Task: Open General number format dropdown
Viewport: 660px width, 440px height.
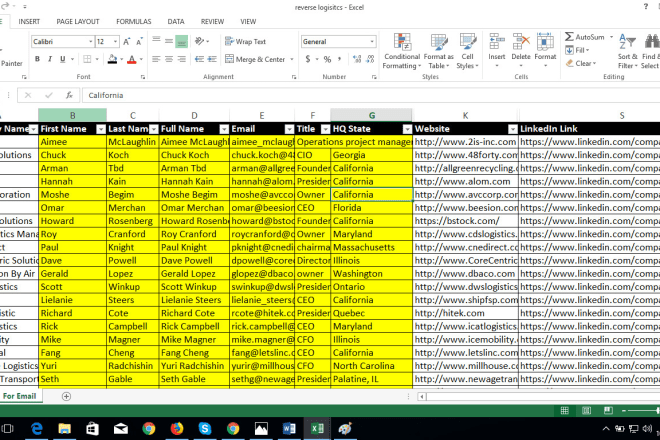Action: point(372,41)
